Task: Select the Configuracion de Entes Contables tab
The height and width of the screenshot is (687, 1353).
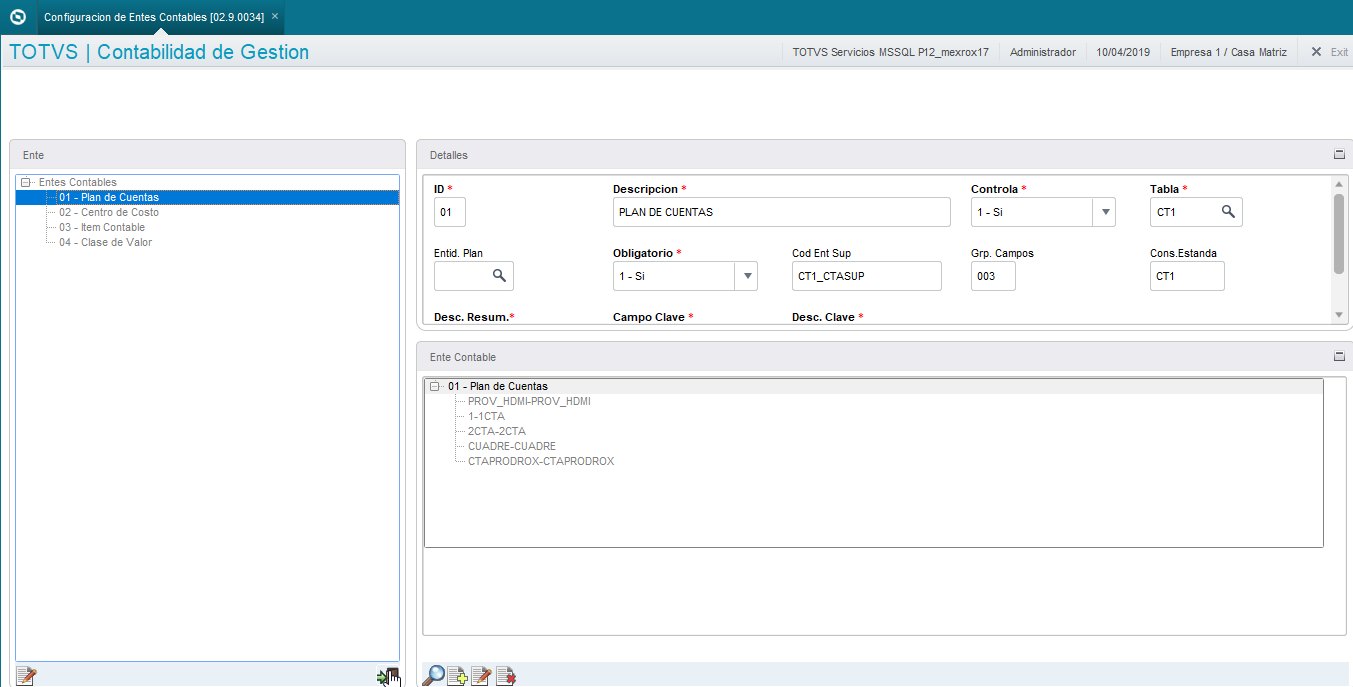Action: tap(154, 17)
